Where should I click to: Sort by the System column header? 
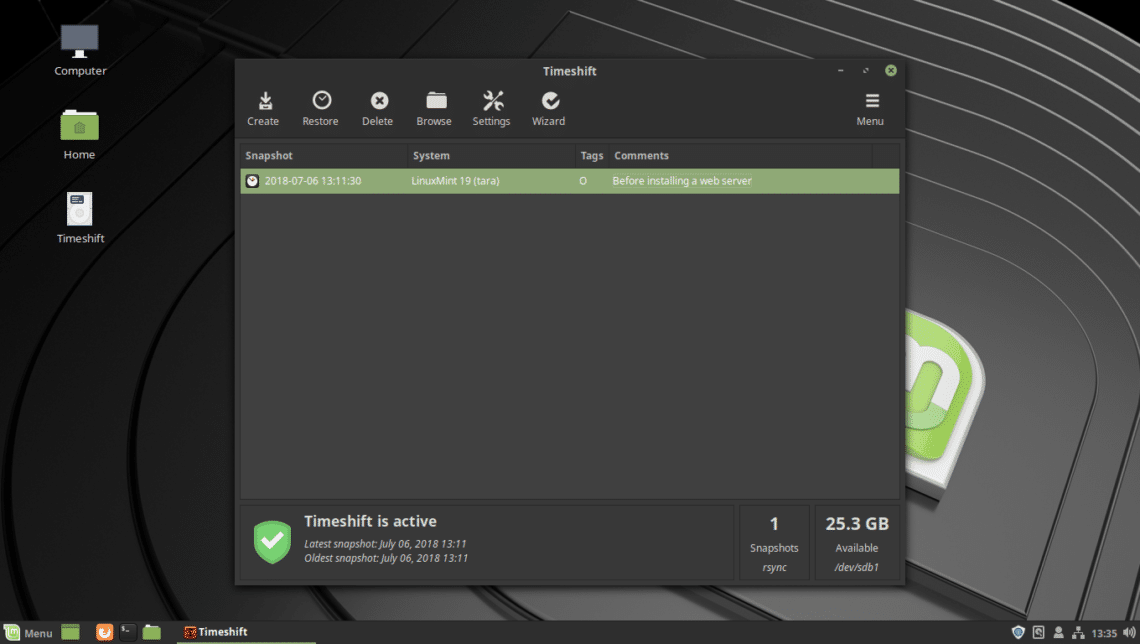[x=491, y=156]
